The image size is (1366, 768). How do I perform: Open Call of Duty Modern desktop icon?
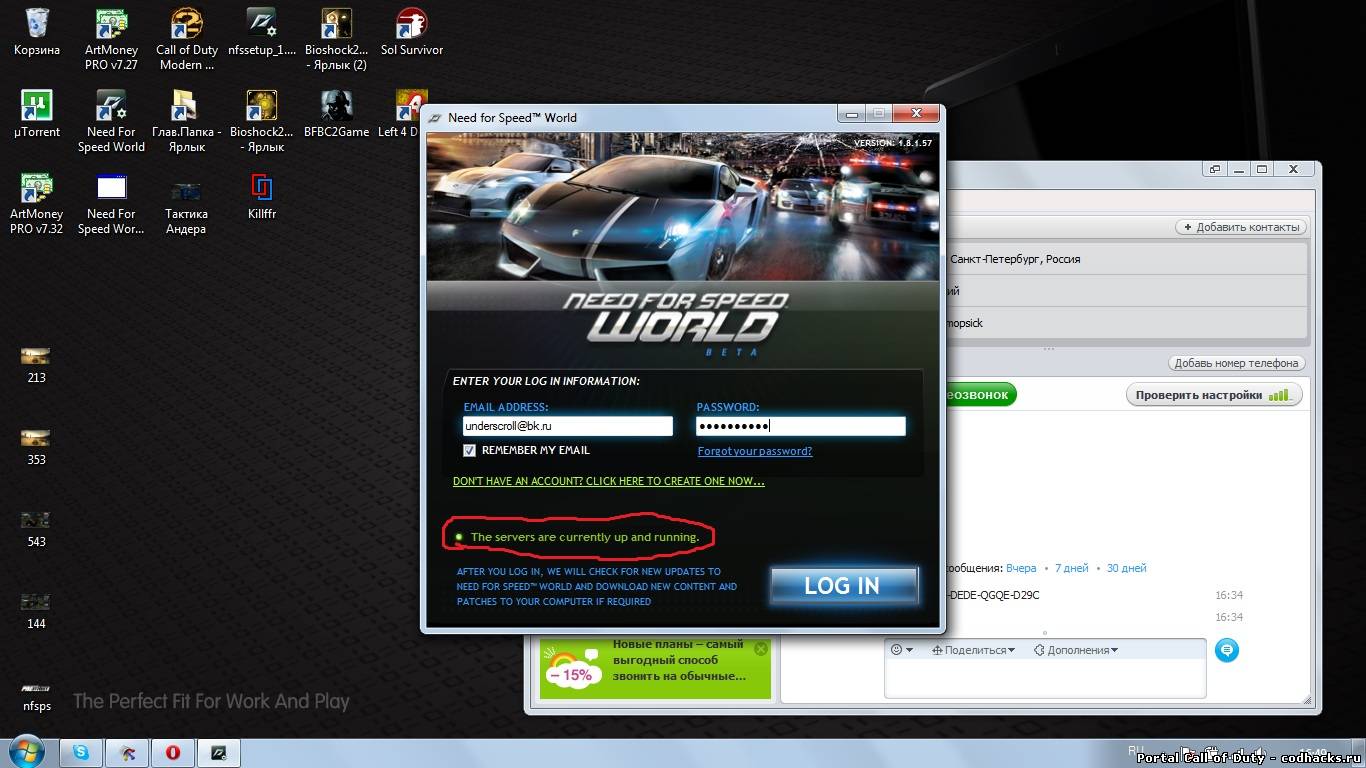pyautogui.click(x=187, y=39)
